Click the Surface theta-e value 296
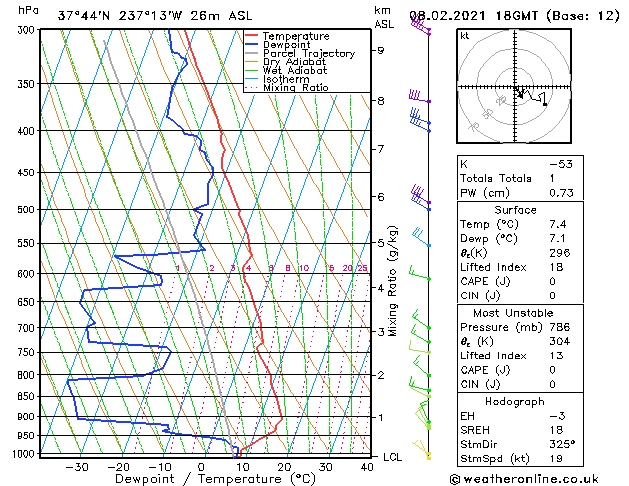The image size is (629, 486). point(560,253)
